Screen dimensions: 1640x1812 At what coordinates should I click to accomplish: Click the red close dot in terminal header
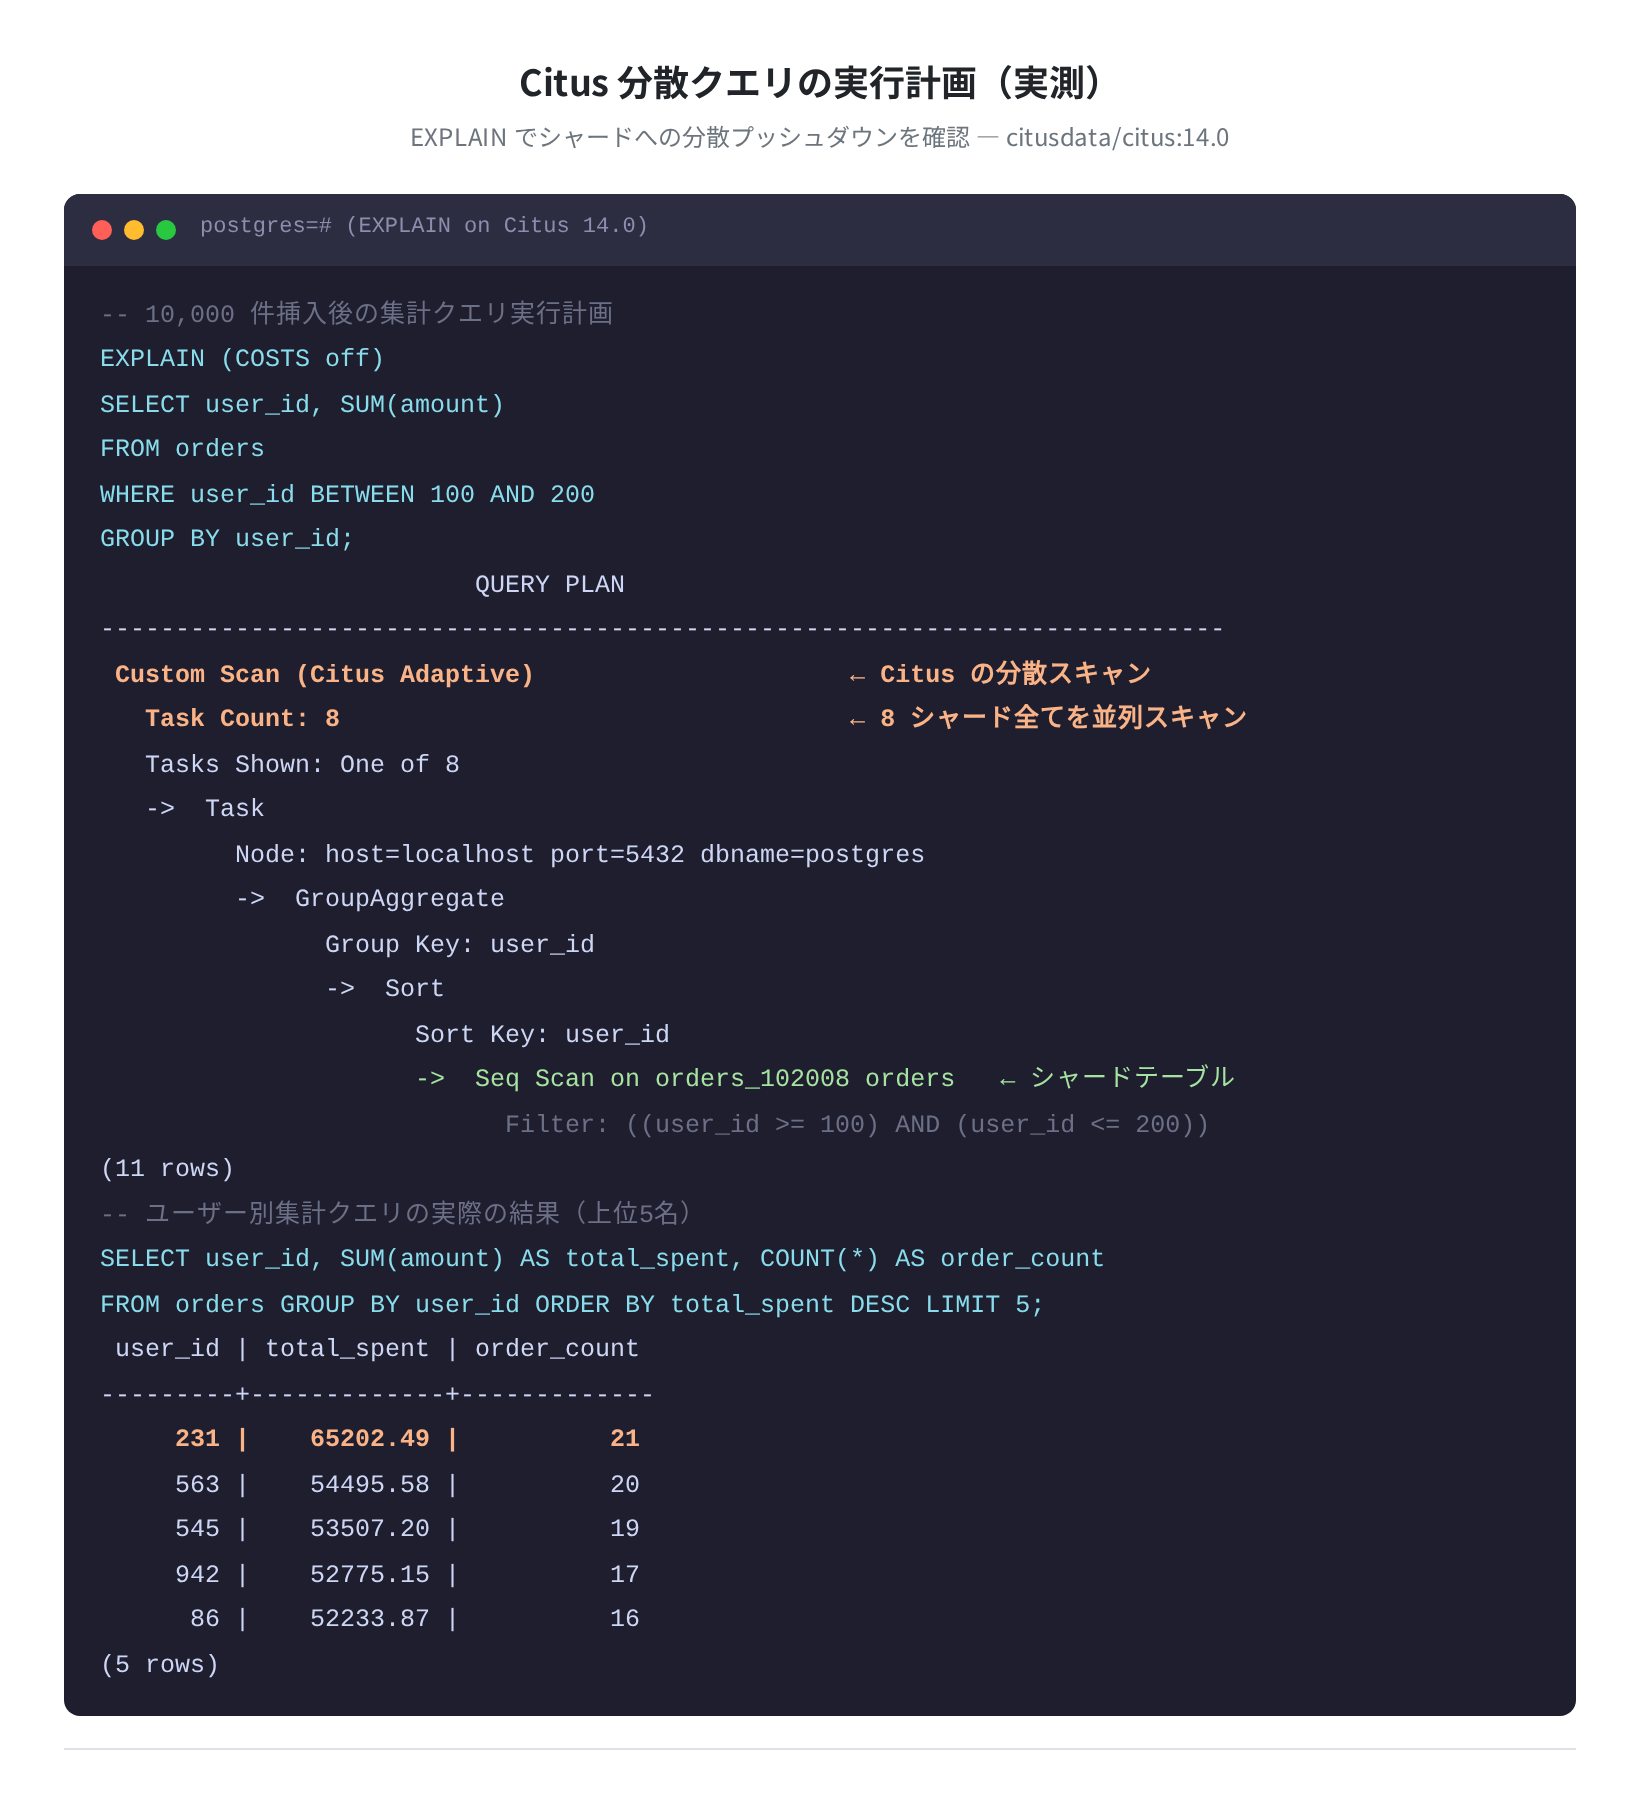point(102,230)
